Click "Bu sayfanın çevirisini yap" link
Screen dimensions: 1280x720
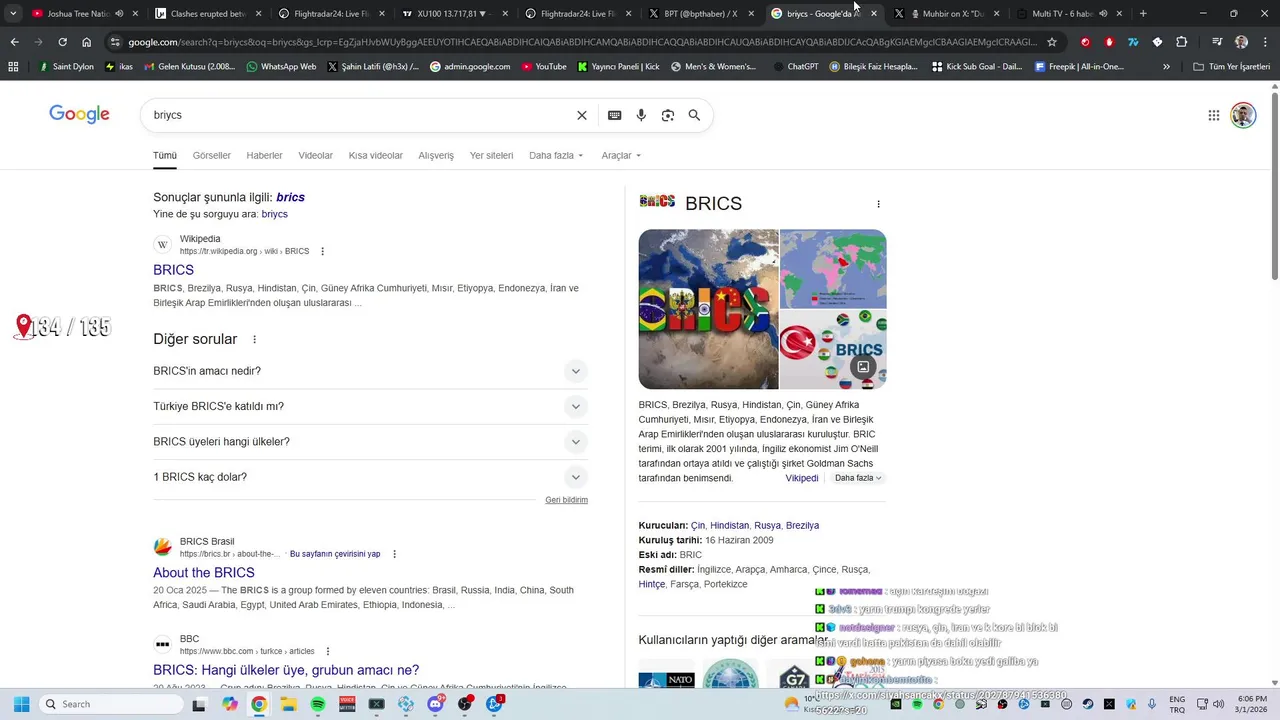pyautogui.click(x=335, y=554)
